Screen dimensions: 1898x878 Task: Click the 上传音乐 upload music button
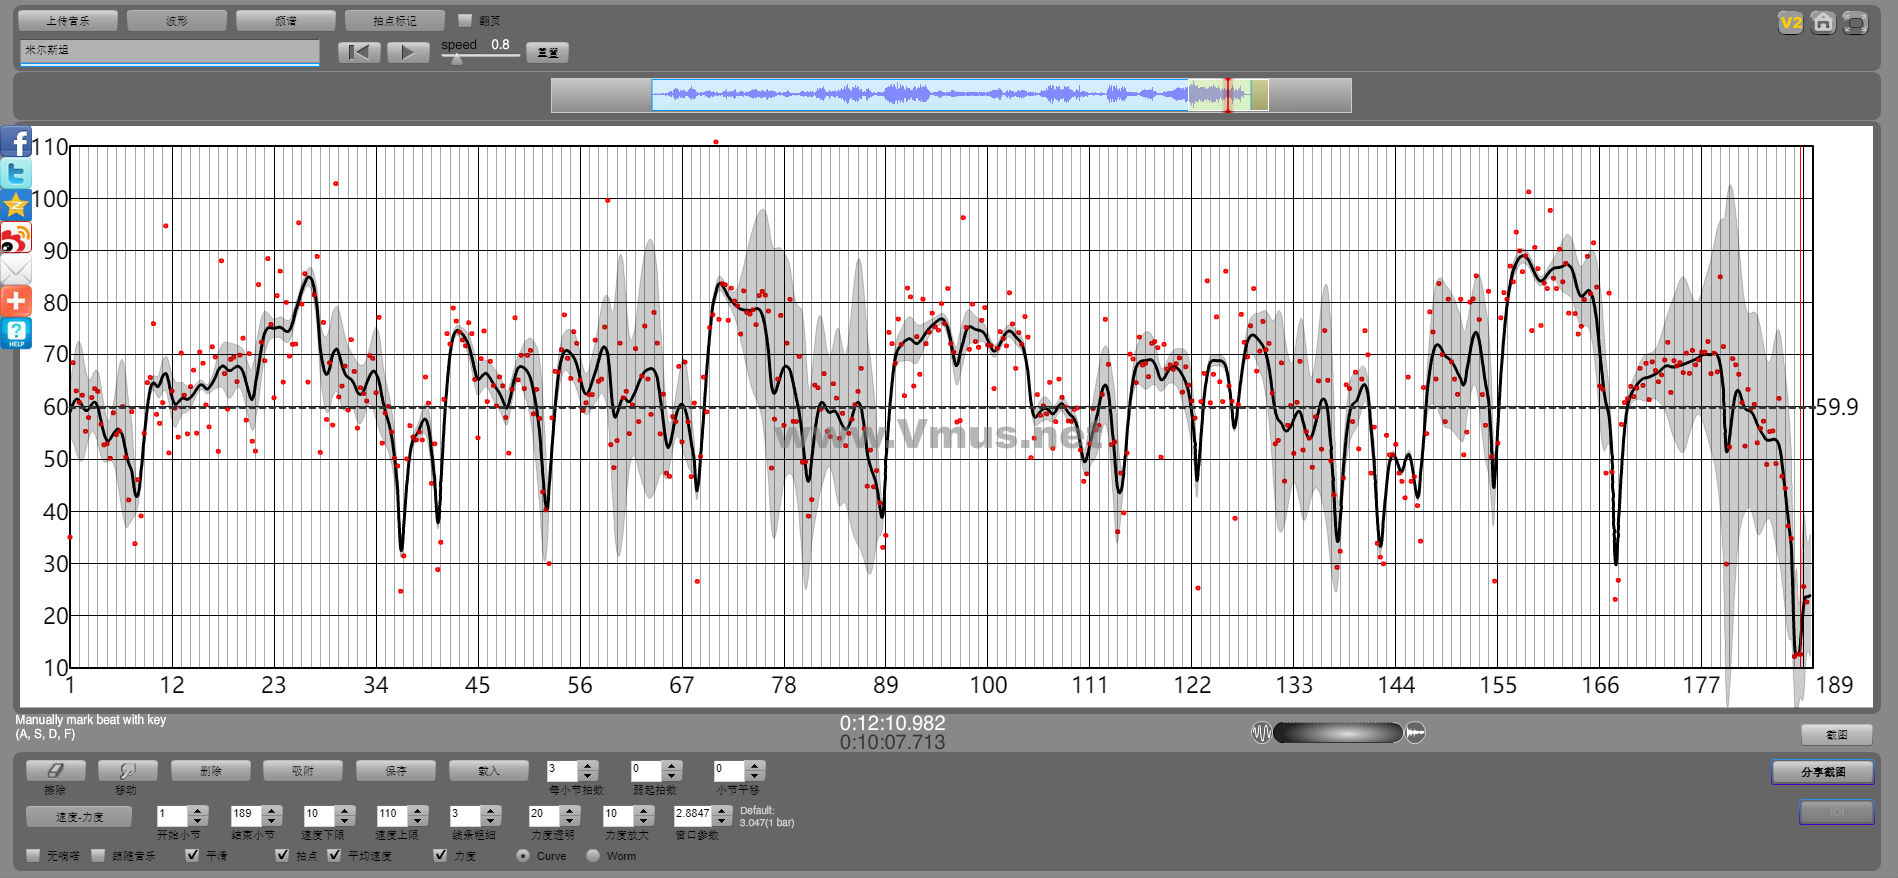pyautogui.click(x=68, y=20)
